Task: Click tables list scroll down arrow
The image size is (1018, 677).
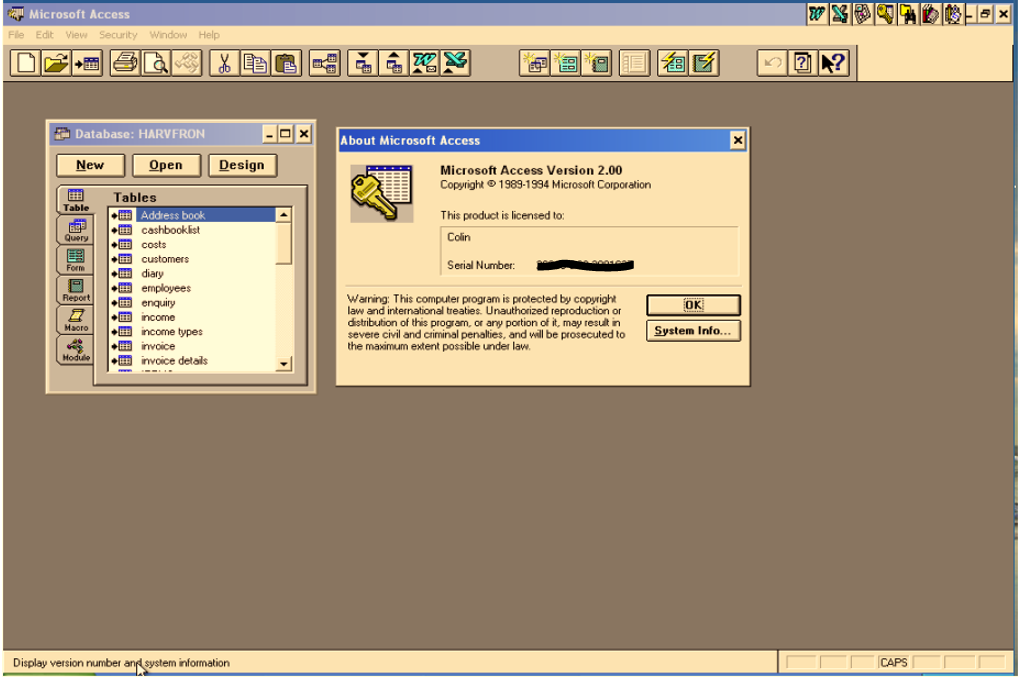Action: [284, 364]
